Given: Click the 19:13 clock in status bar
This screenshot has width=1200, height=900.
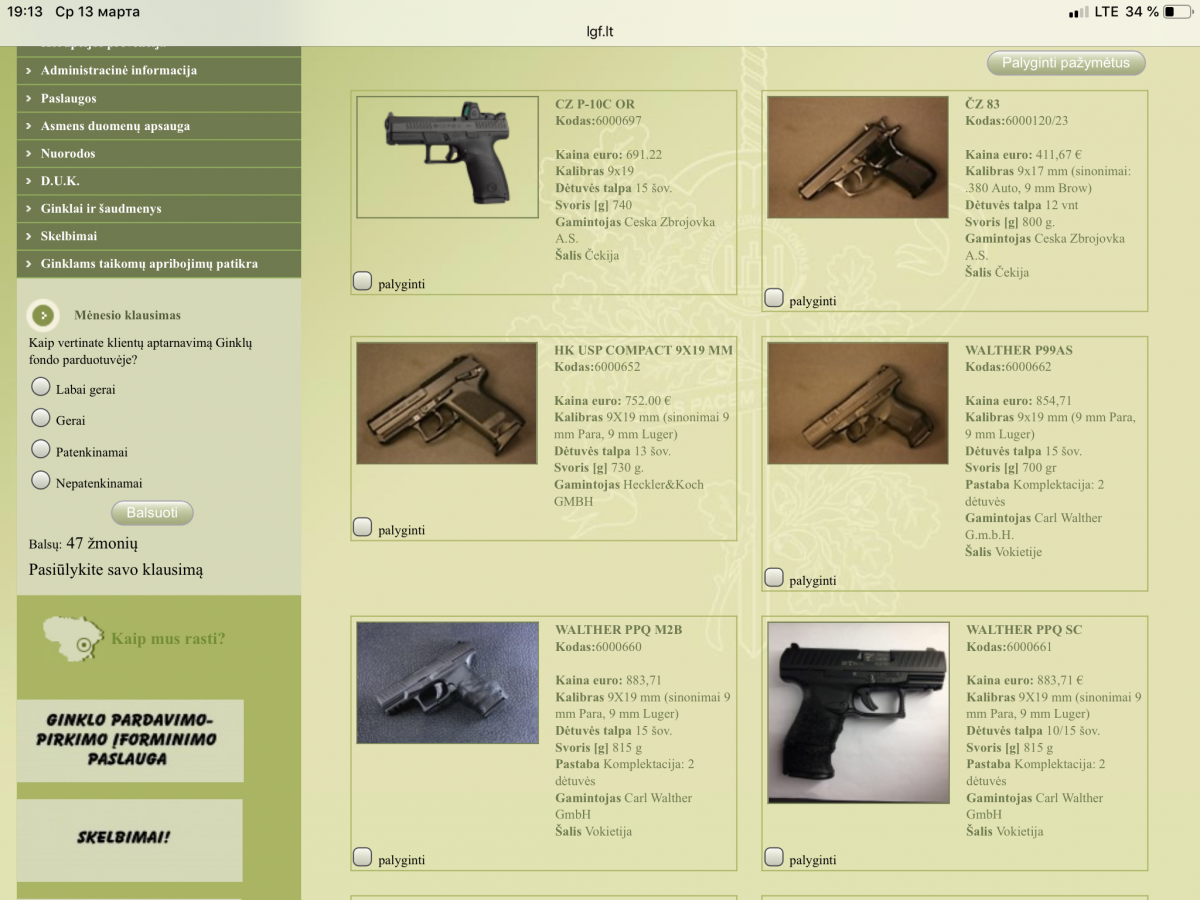Looking at the screenshot, I should pyautogui.click(x=25, y=12).
